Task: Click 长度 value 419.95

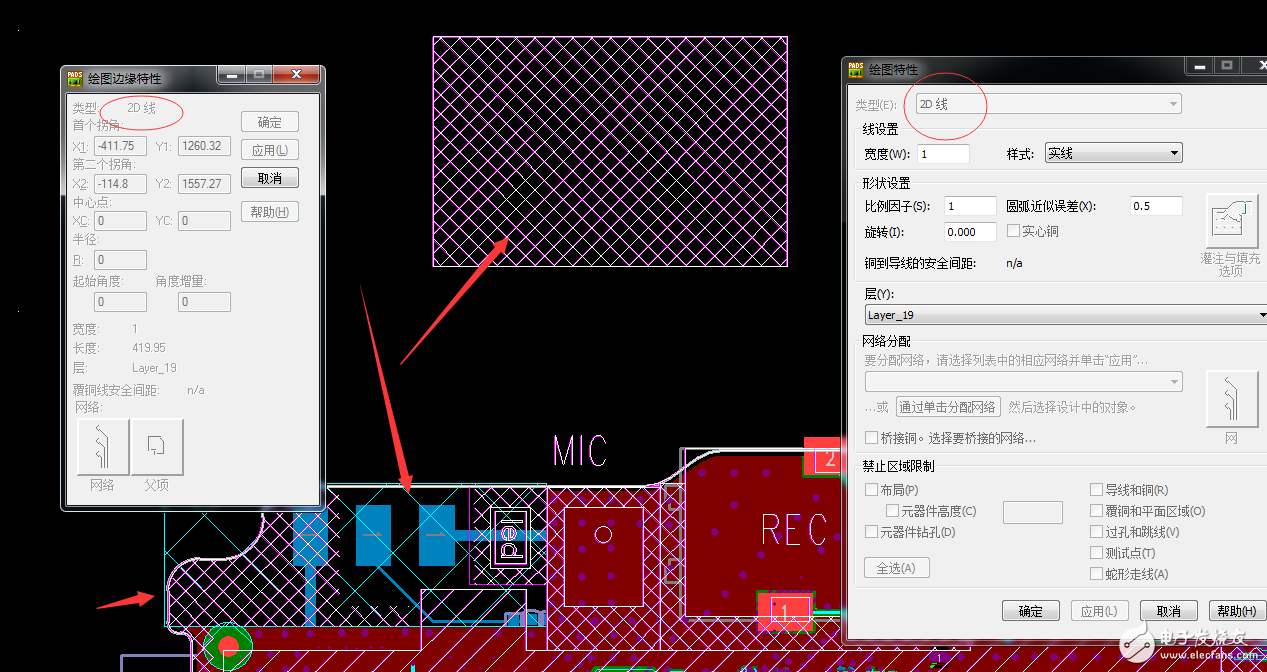Action: tap(149, 348)
